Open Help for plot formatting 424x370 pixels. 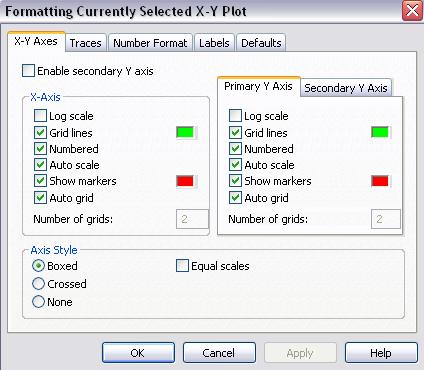381,353
